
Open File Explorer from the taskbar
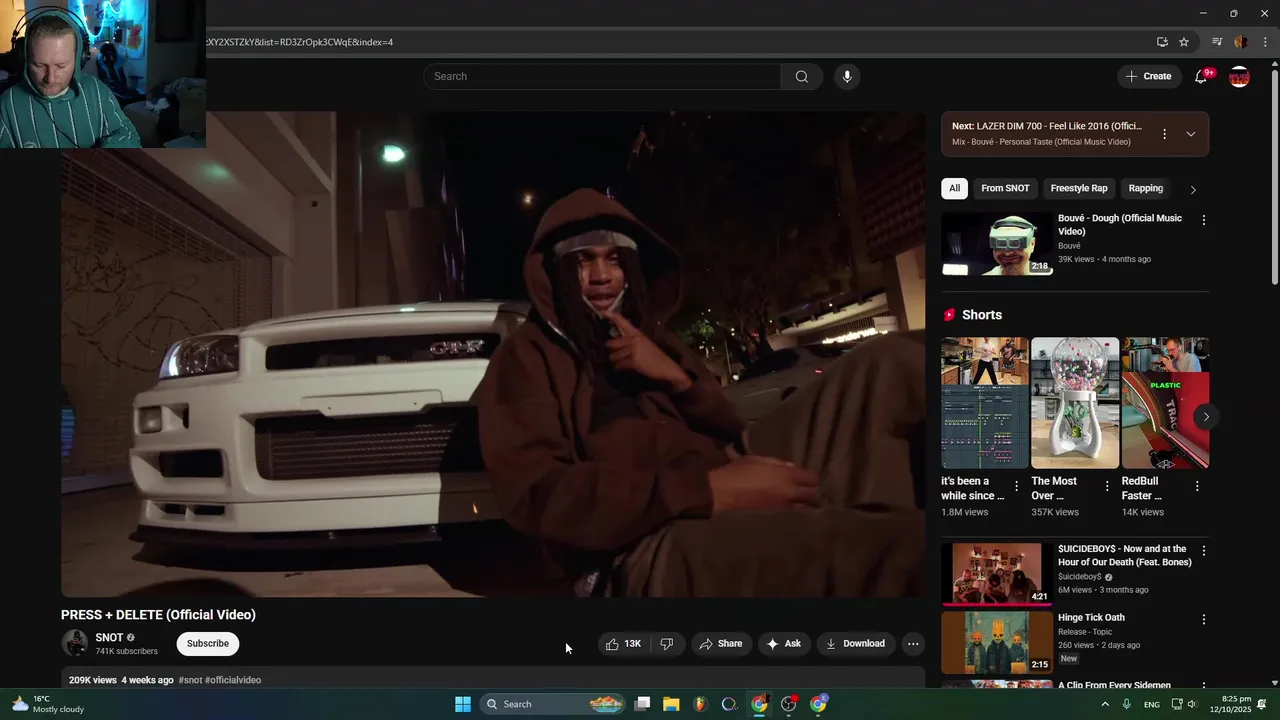pyautogui.click(x=671, y=704)
